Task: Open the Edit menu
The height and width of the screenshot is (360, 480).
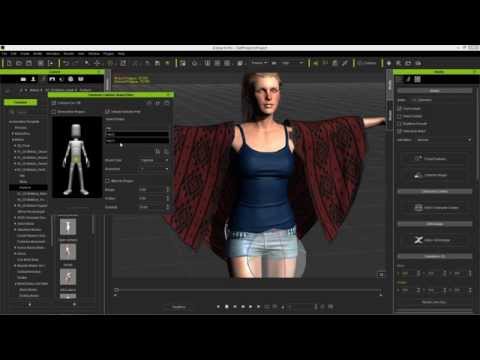Action: 14,54
